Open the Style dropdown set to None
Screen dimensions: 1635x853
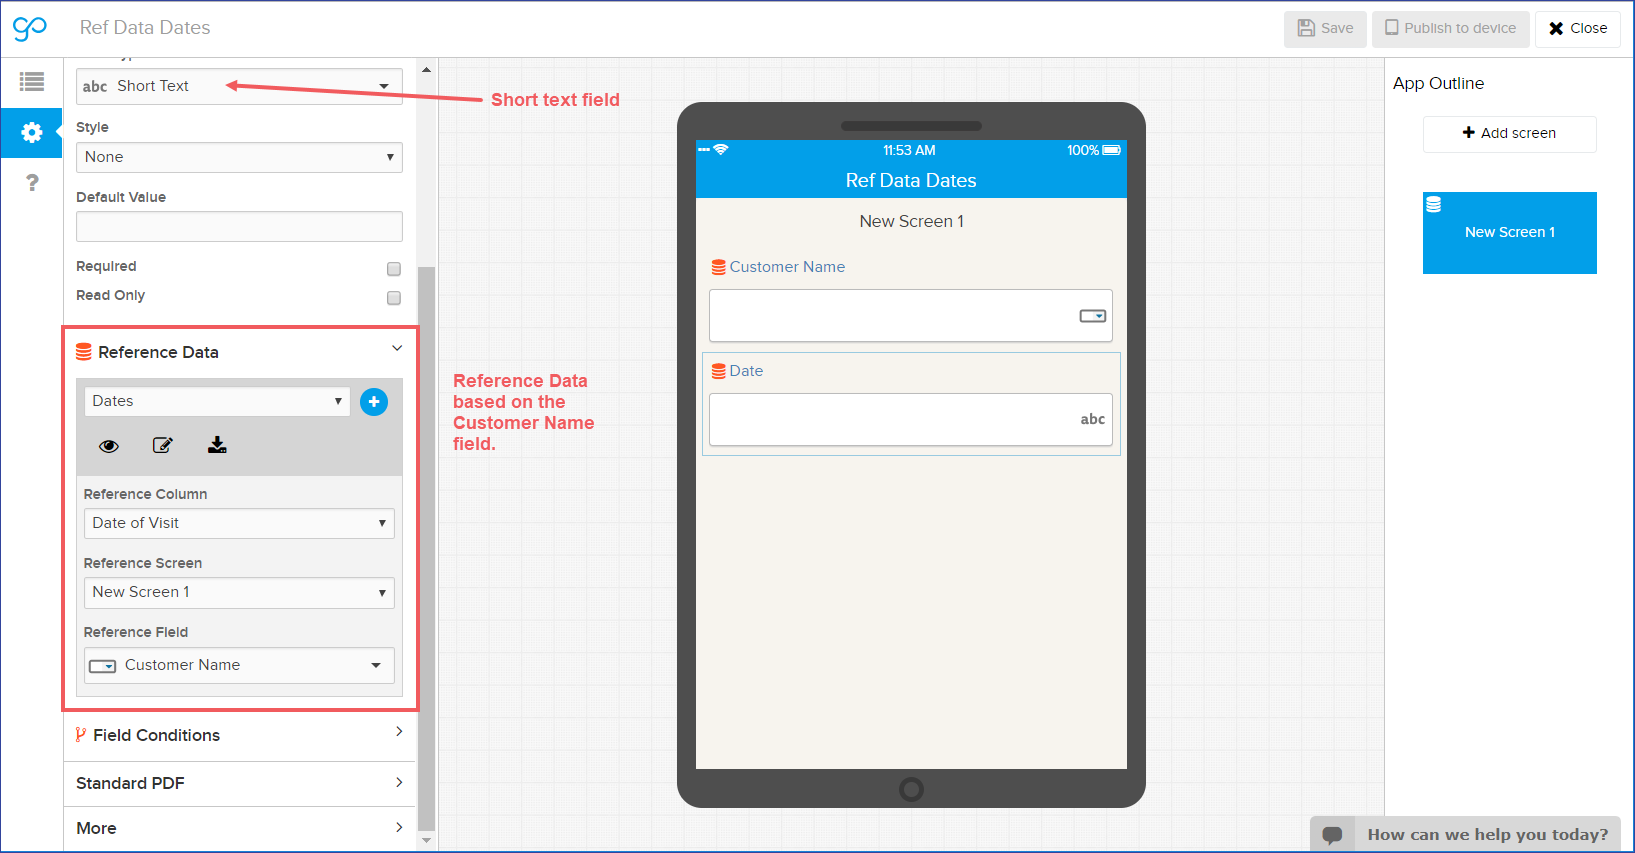click(239, 157)
